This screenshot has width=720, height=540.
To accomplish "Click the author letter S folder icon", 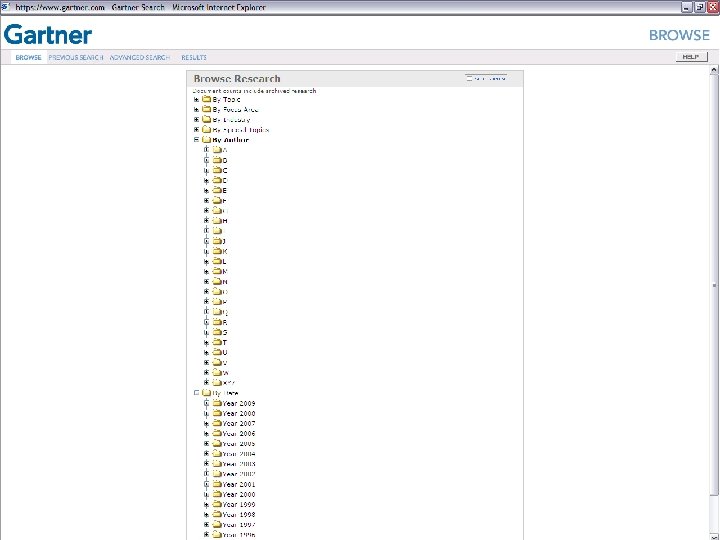I will click(x=217, y=332).
